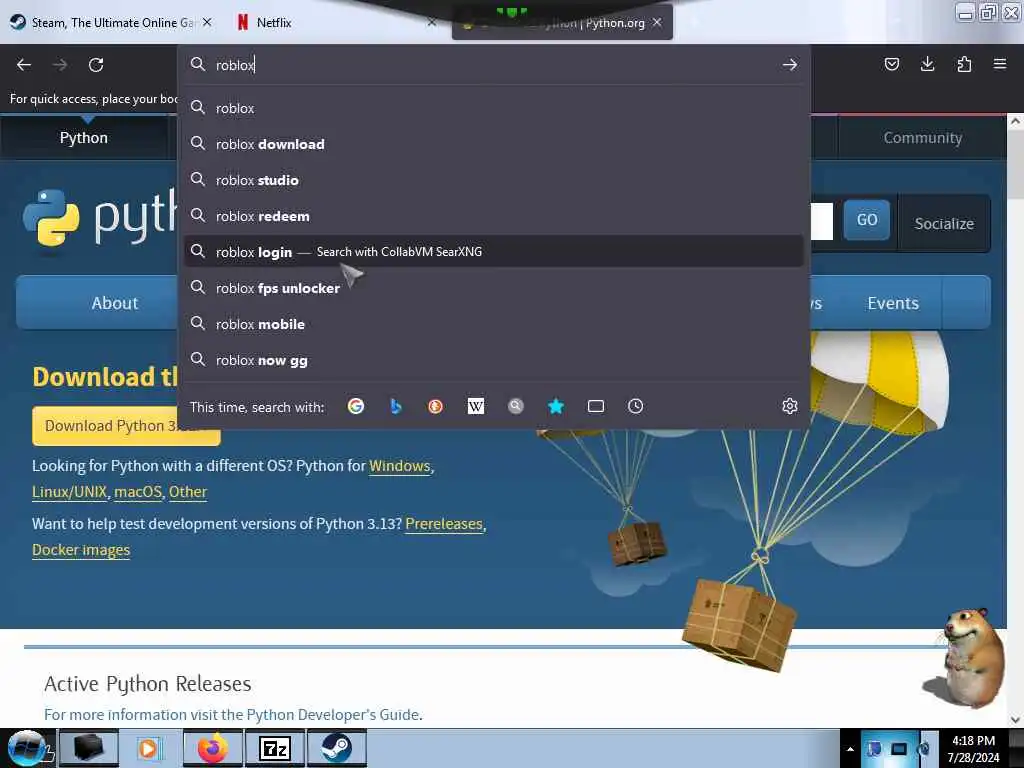Screen dimensions: 1024x768
Task: Click the GO search button
Action: [867, 220]
